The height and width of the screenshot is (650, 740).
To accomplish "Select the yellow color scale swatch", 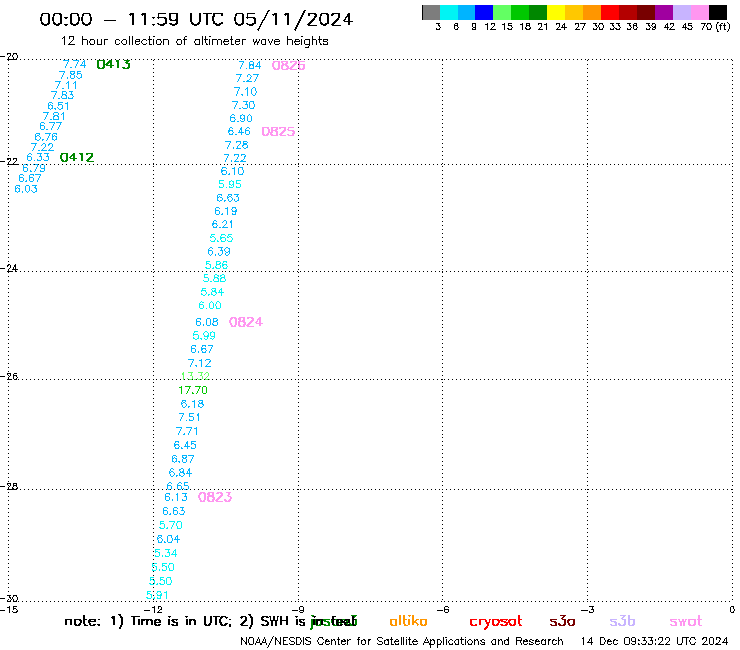I will click(556, 12).
